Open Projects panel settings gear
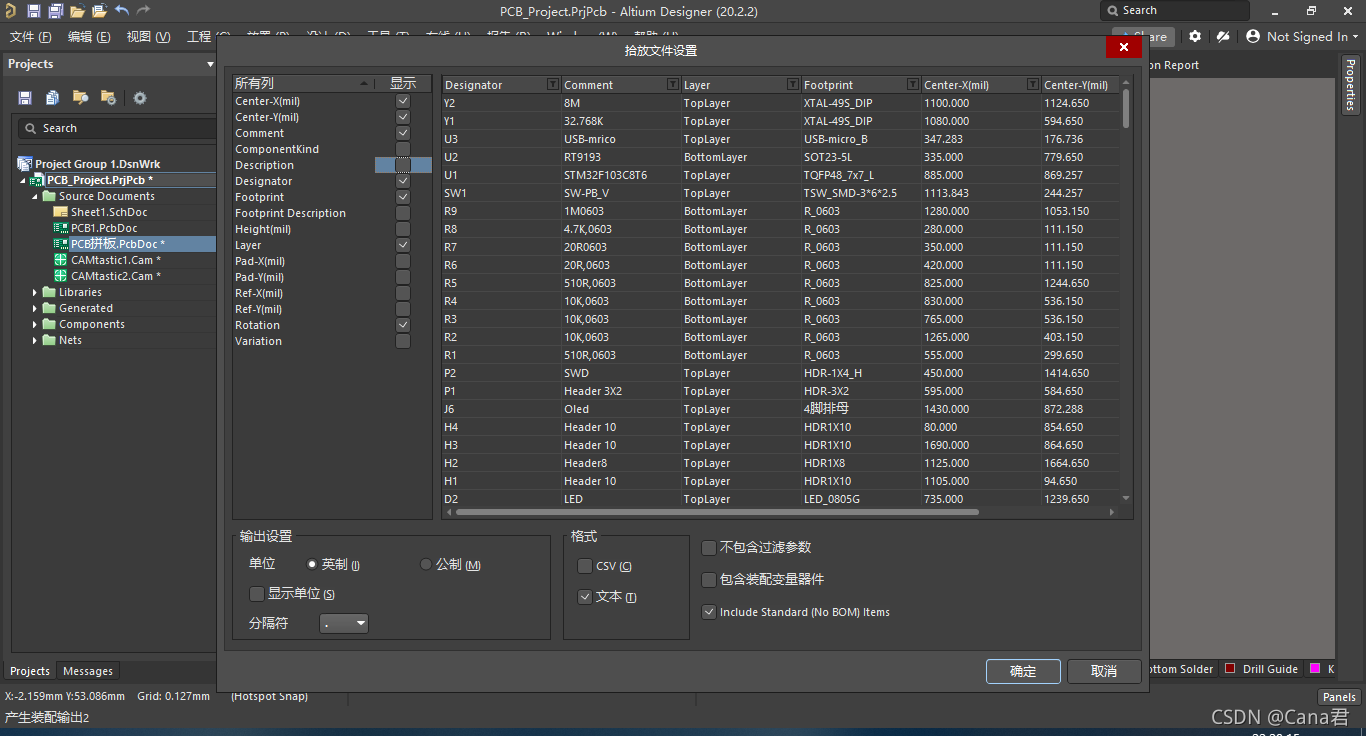 pyautogui.click(x=140, y=98)
